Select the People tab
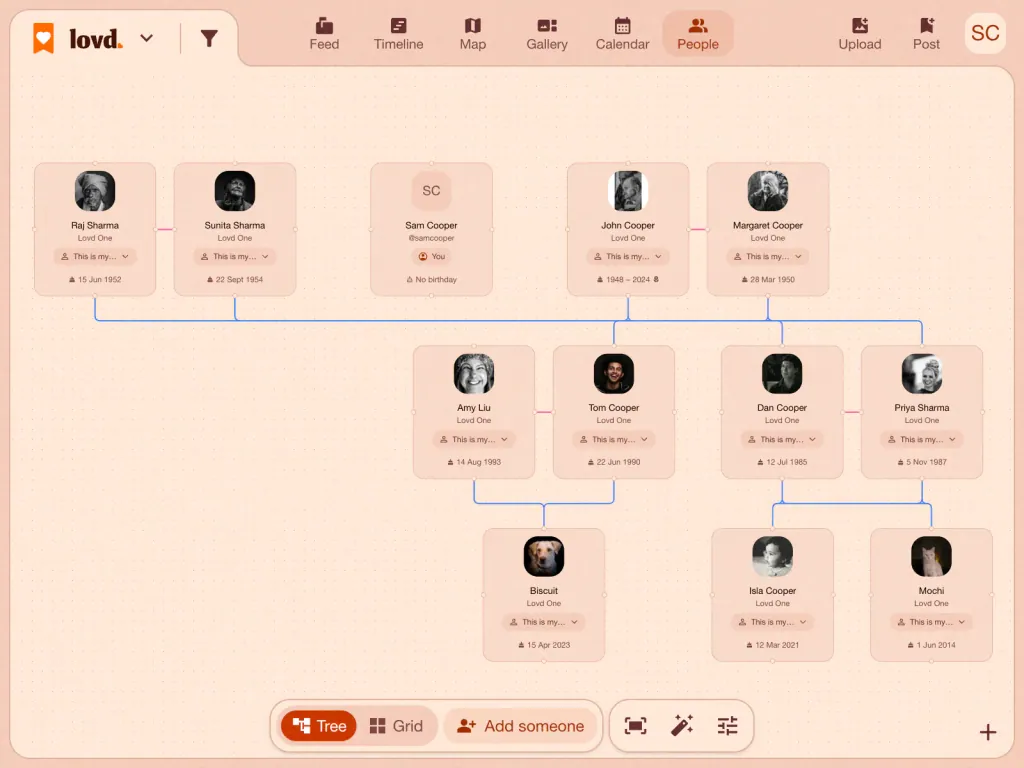1024x768 pixels. [x=697, y=35]
